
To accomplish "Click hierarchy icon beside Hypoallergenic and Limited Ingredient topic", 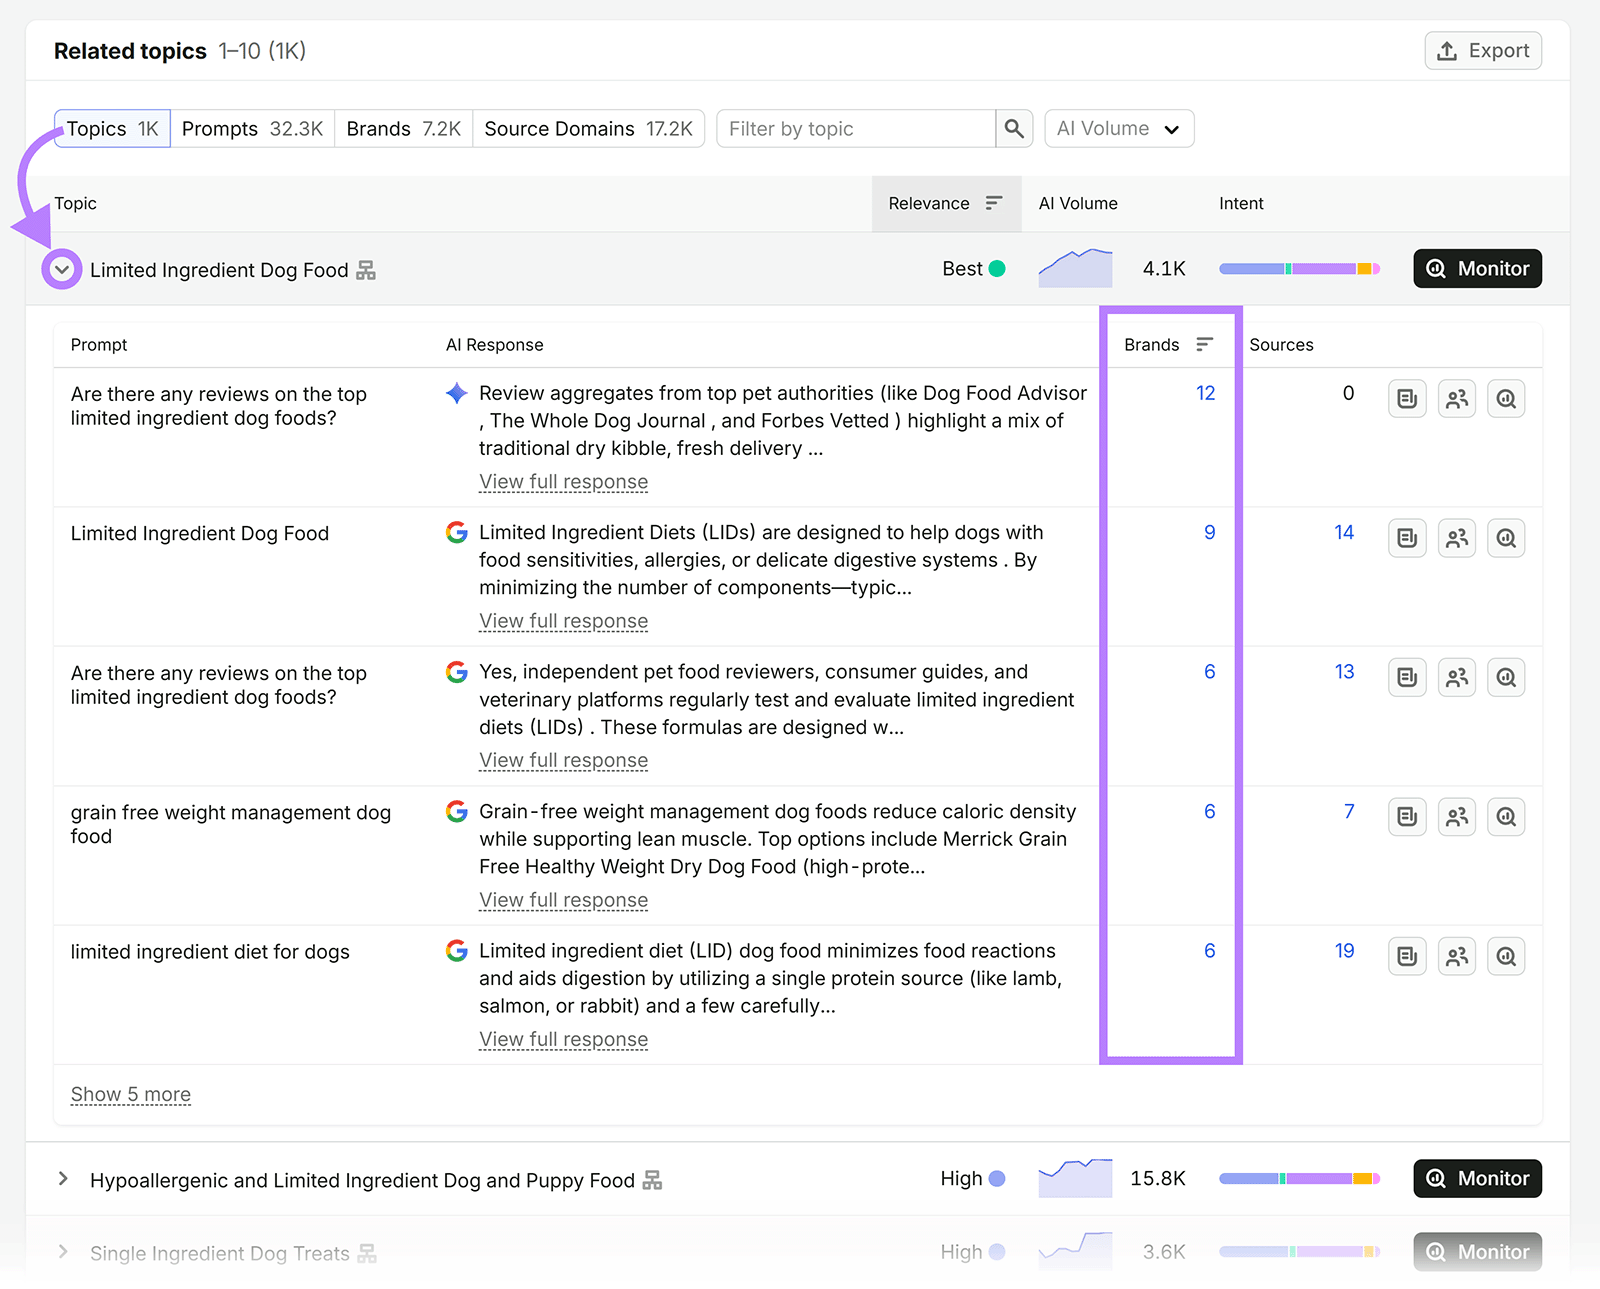I will 652,1180.
